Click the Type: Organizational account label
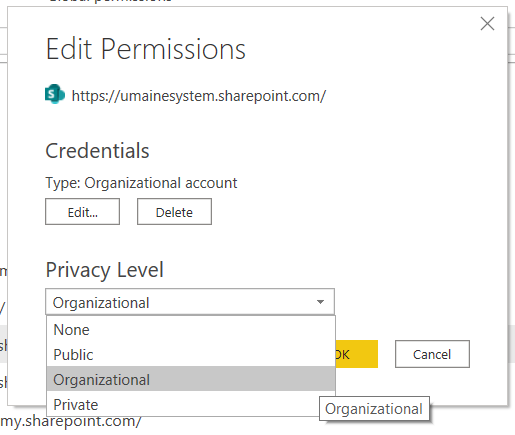The width and height of the screenshot is (515, 435). pyautogui.click(x=141, y=183)
